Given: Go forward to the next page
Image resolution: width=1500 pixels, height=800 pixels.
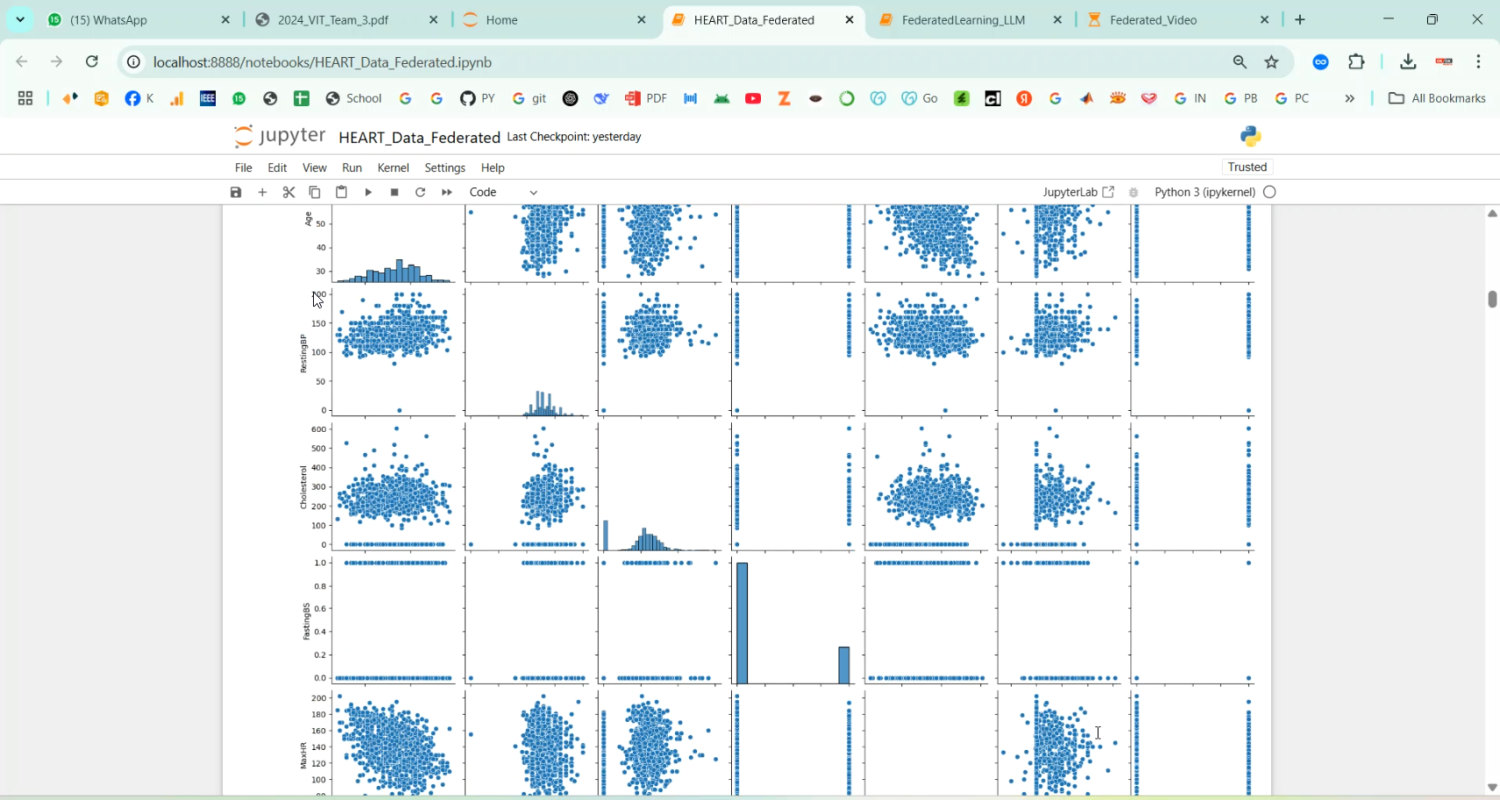Looking at the screenshot, I should point(57,62).
